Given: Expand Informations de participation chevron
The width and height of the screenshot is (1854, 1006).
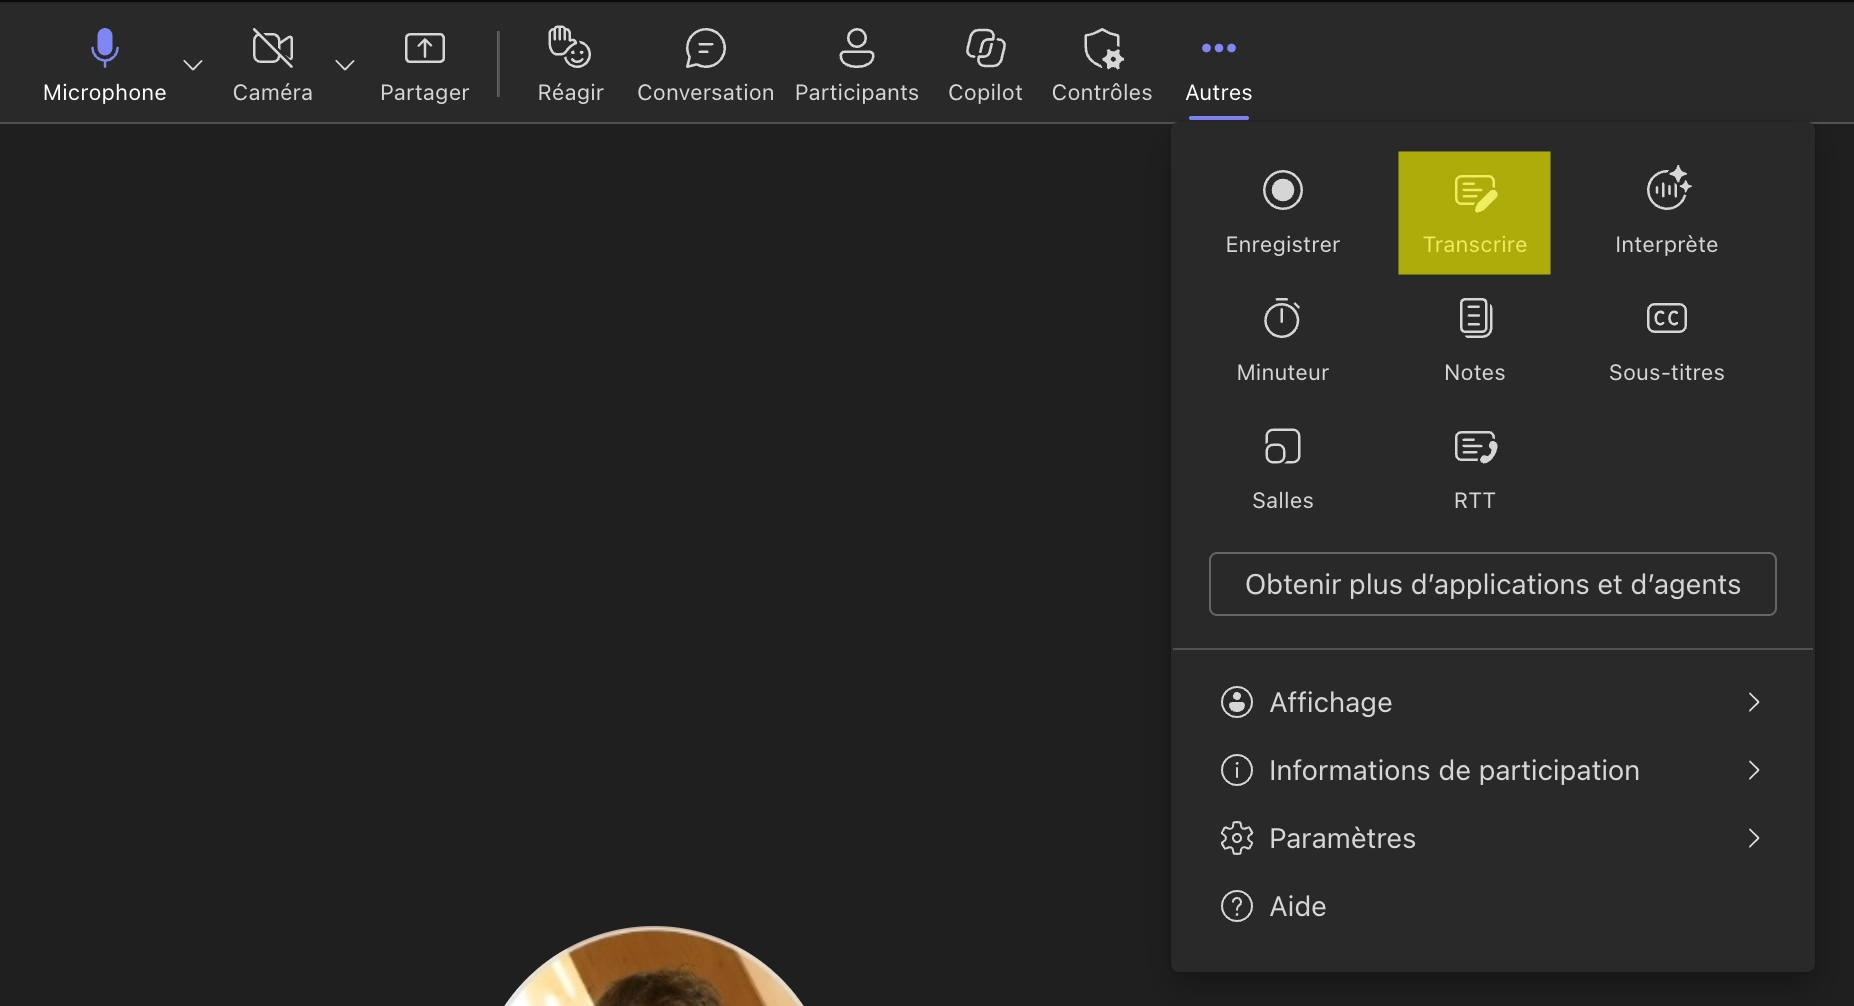Looking at the screenshot, I should (1753, 770).
